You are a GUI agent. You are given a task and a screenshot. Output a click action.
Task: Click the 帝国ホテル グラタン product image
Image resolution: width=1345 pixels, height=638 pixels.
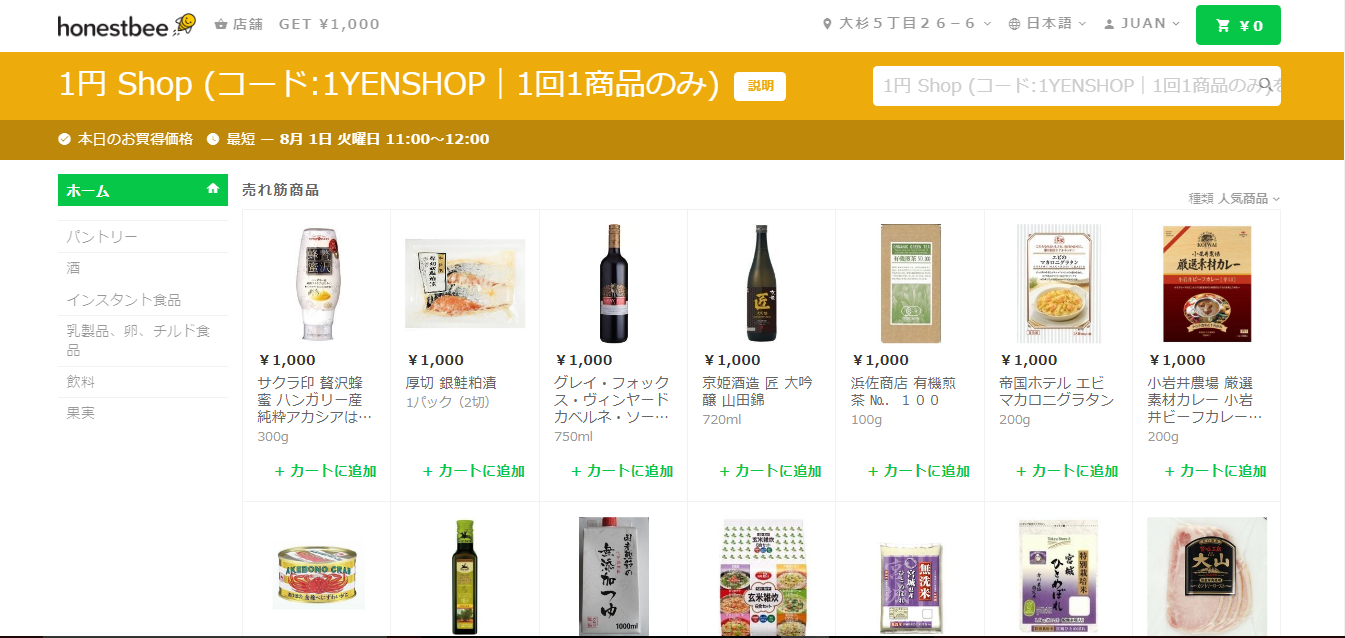click(x=1058, y=283)
